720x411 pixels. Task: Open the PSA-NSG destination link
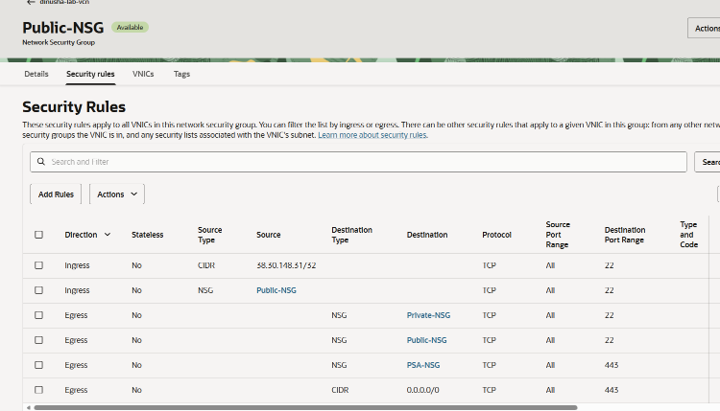(423, 365)
